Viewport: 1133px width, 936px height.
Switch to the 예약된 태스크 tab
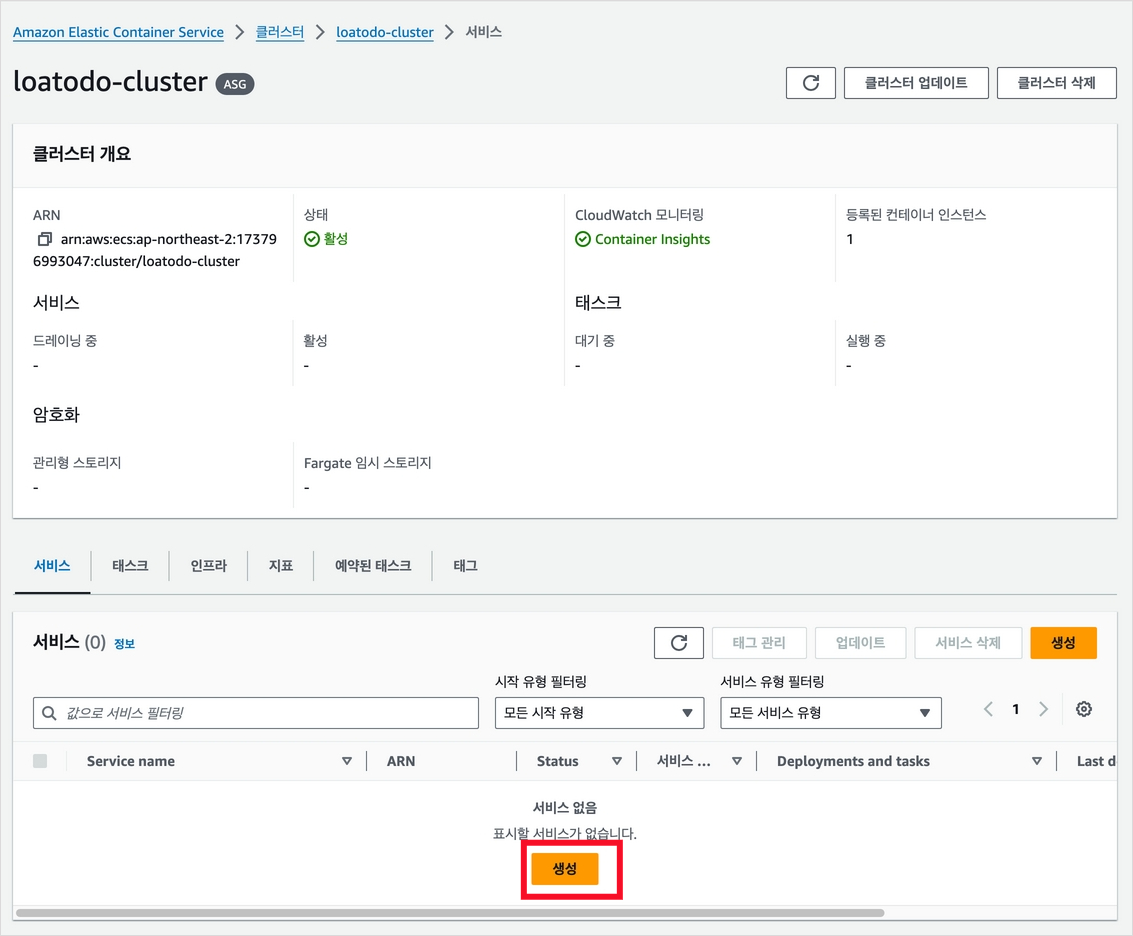[x=373, y=566]
